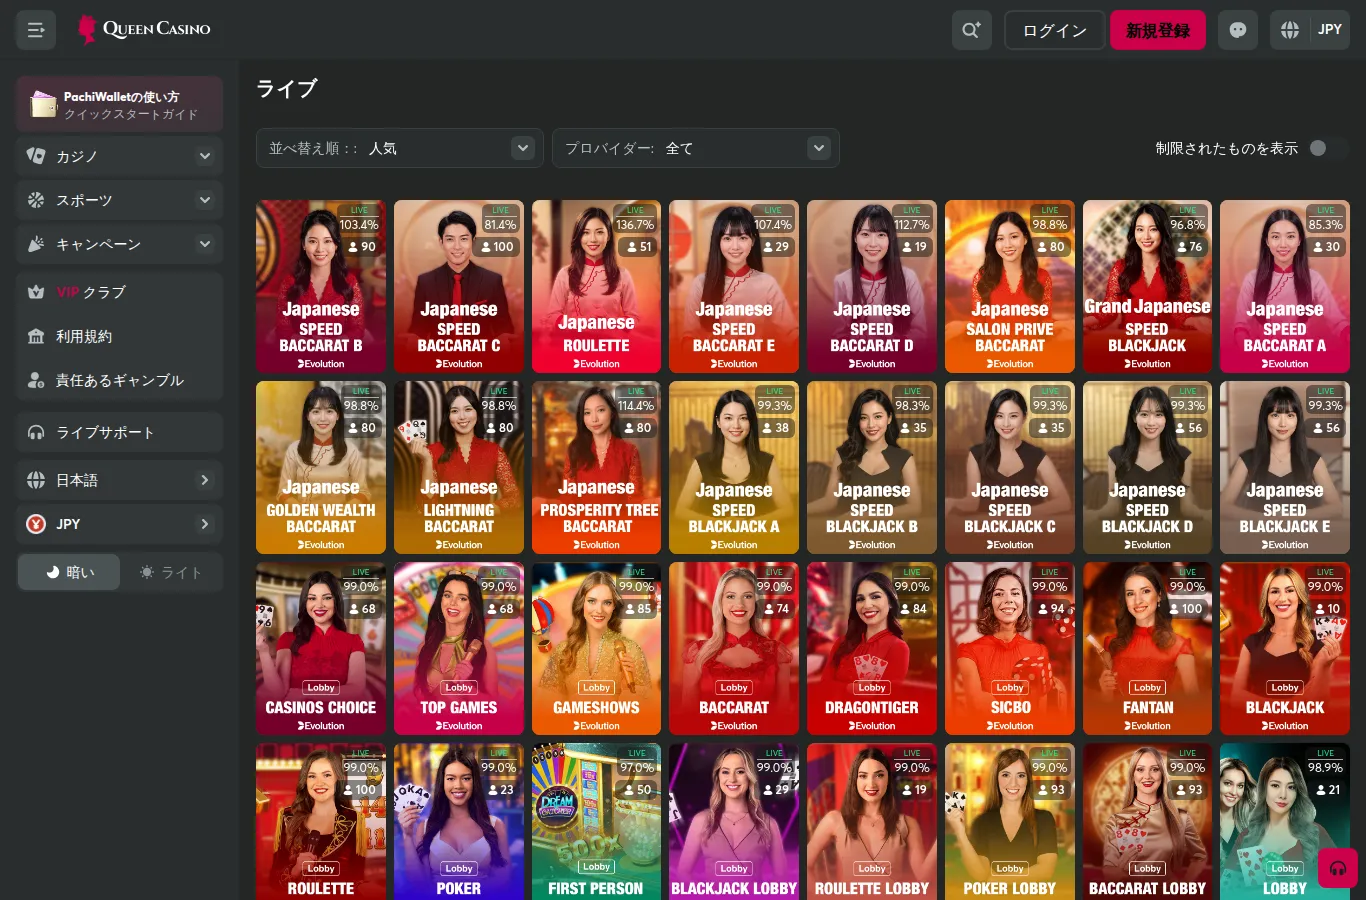This screenshot has height=900, width=1366.
Task: Open Dragontiger lobby tile
Action: 872,648
